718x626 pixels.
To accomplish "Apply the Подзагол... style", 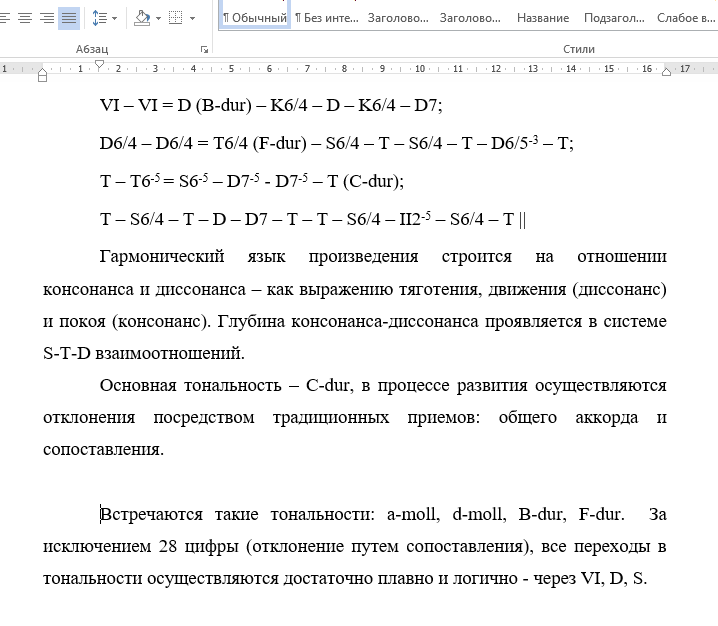I will [x=614, y=18].
